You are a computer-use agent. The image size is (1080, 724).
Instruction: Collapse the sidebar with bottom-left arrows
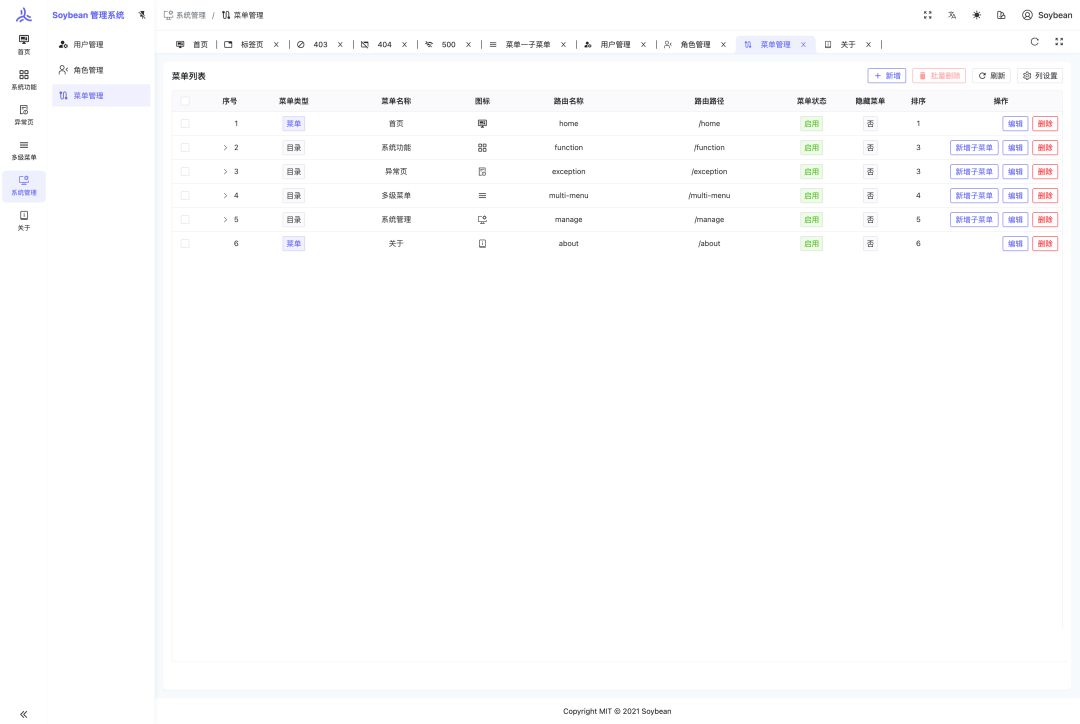[x=24, y=714]
